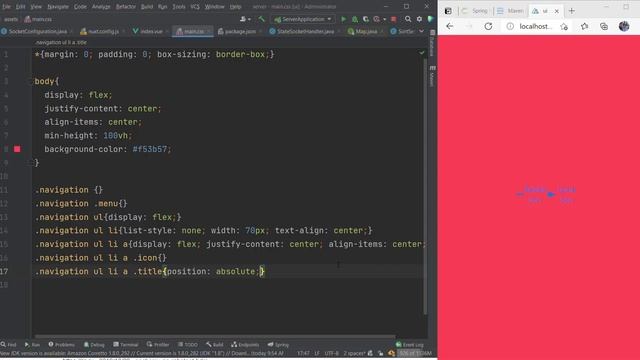The width and height of the screenshot is (640, 360).
Task: Open the Spring tool window
Action: click(278, 344)
